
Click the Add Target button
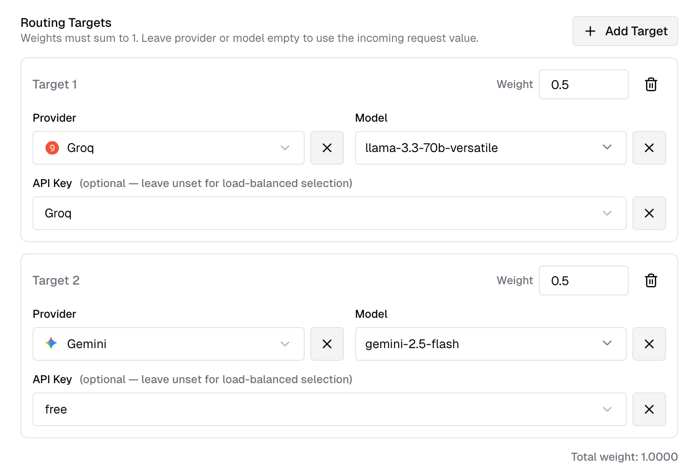(625, 31)
